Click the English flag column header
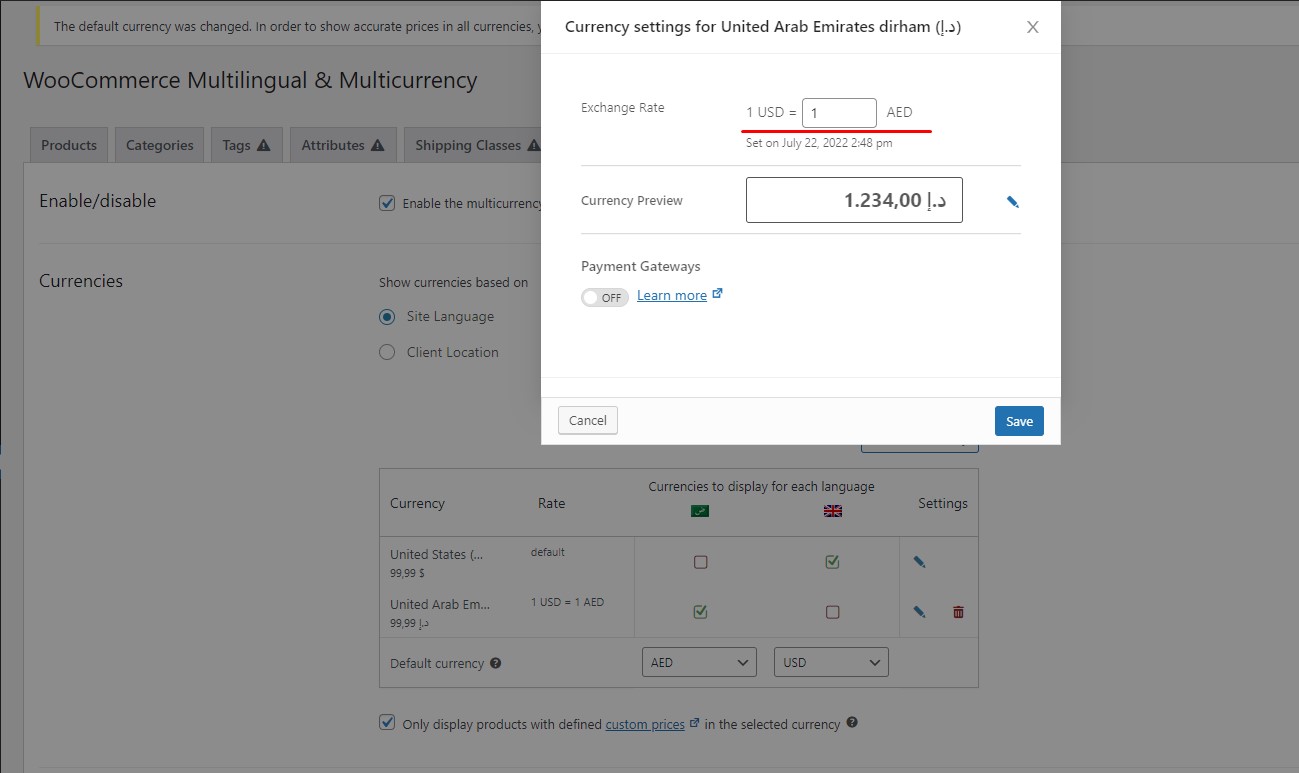 [832, 511]
